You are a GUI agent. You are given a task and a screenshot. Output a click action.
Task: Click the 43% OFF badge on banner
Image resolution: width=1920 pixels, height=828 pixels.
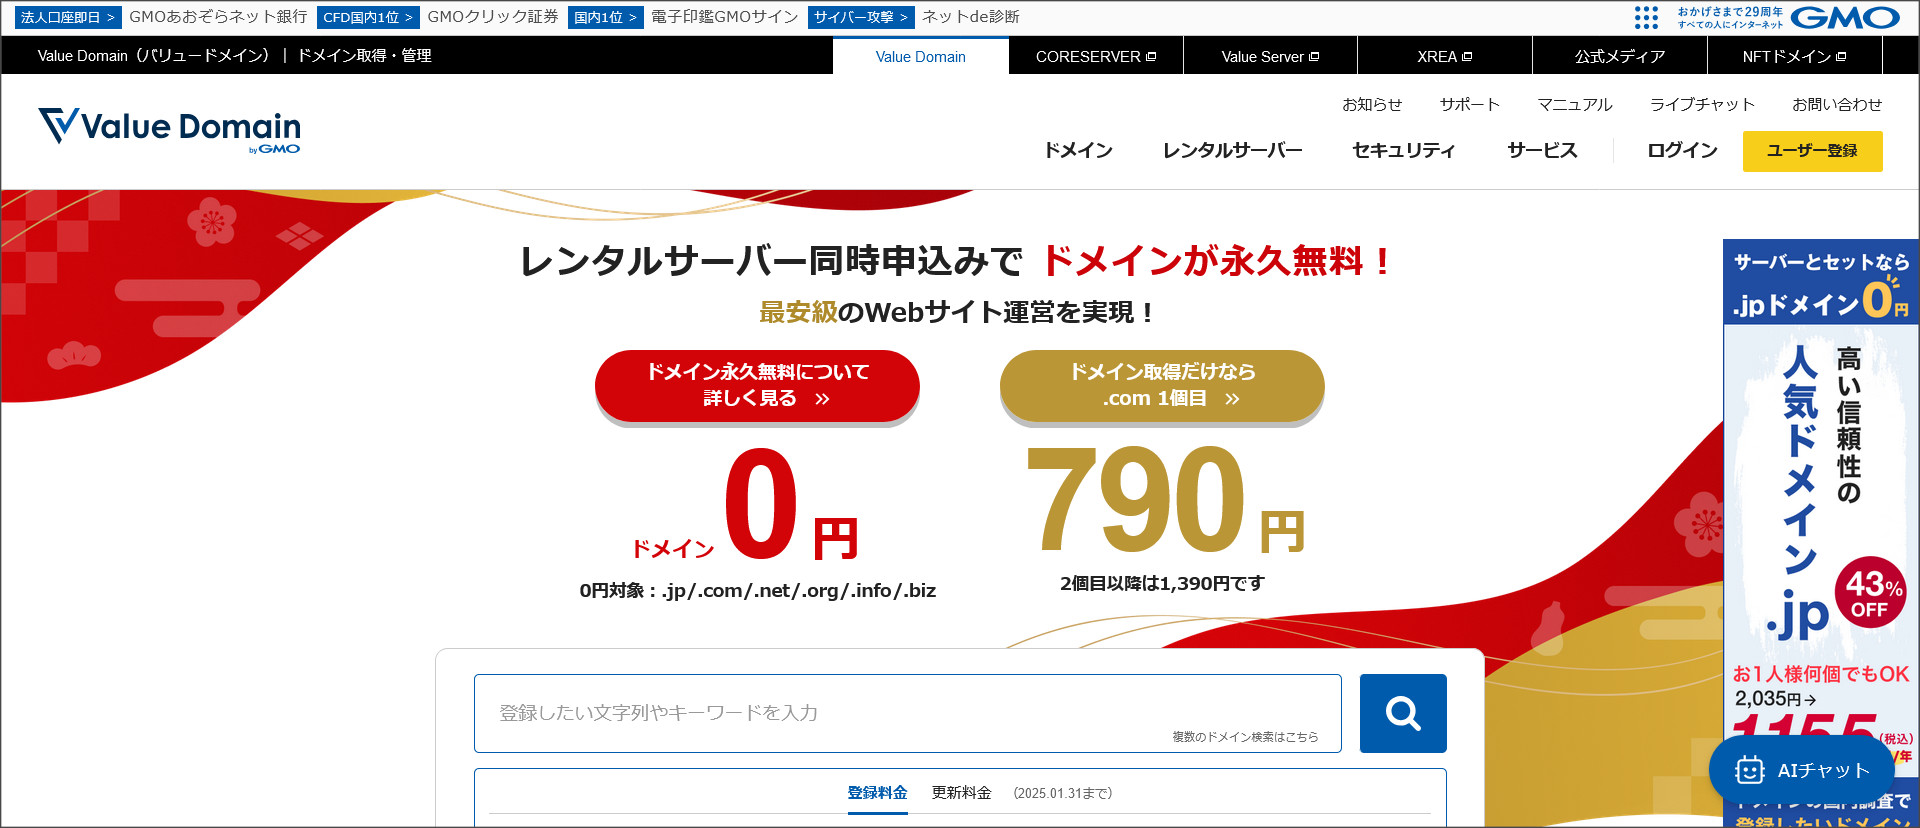1872,593
